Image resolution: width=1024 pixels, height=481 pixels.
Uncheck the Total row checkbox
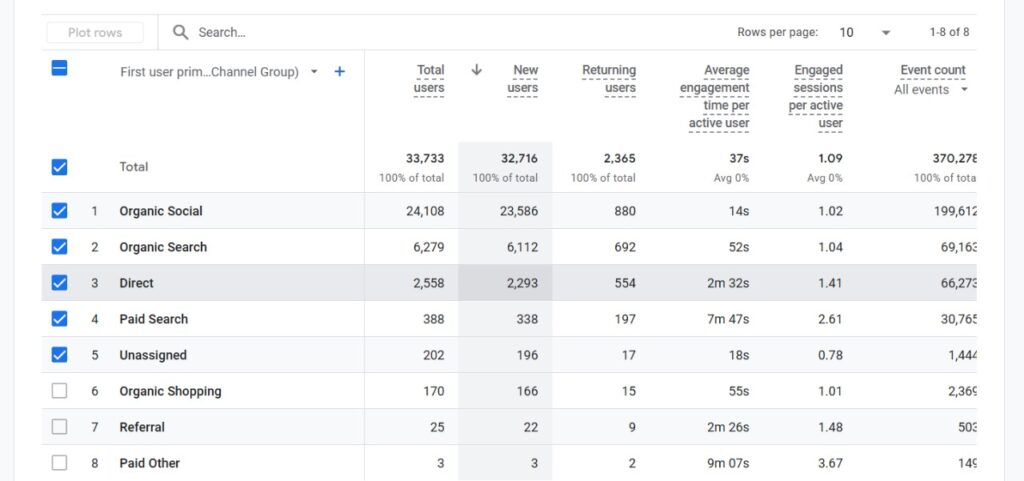[x=59, y=167]
